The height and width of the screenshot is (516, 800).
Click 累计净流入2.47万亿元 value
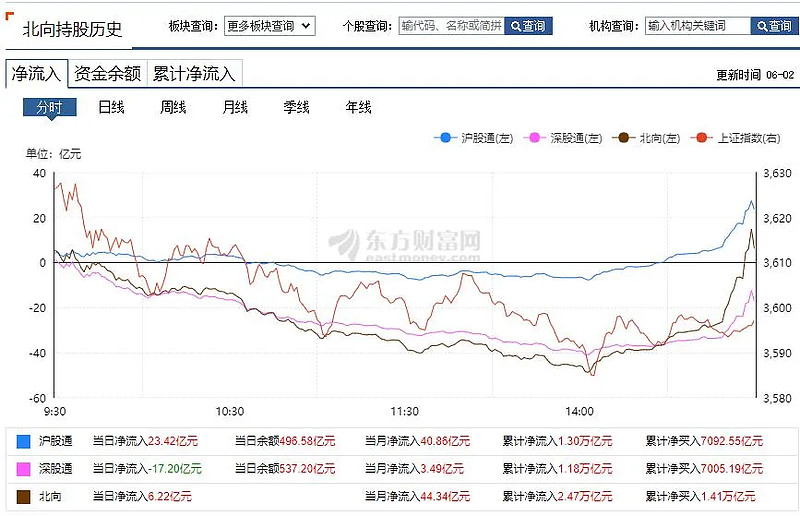coord(557,496)
